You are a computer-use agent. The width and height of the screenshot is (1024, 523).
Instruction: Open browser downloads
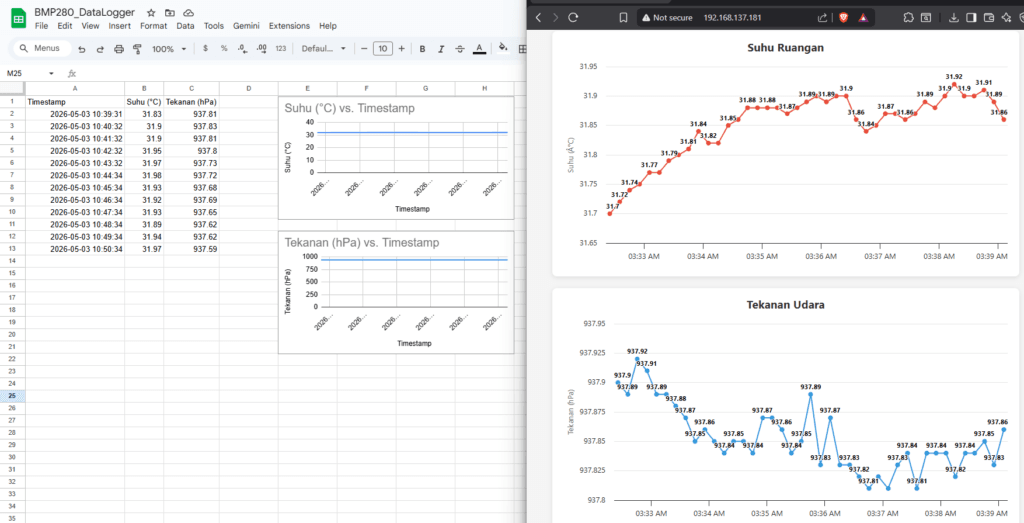pyautogui.click(x=953, y=18)
